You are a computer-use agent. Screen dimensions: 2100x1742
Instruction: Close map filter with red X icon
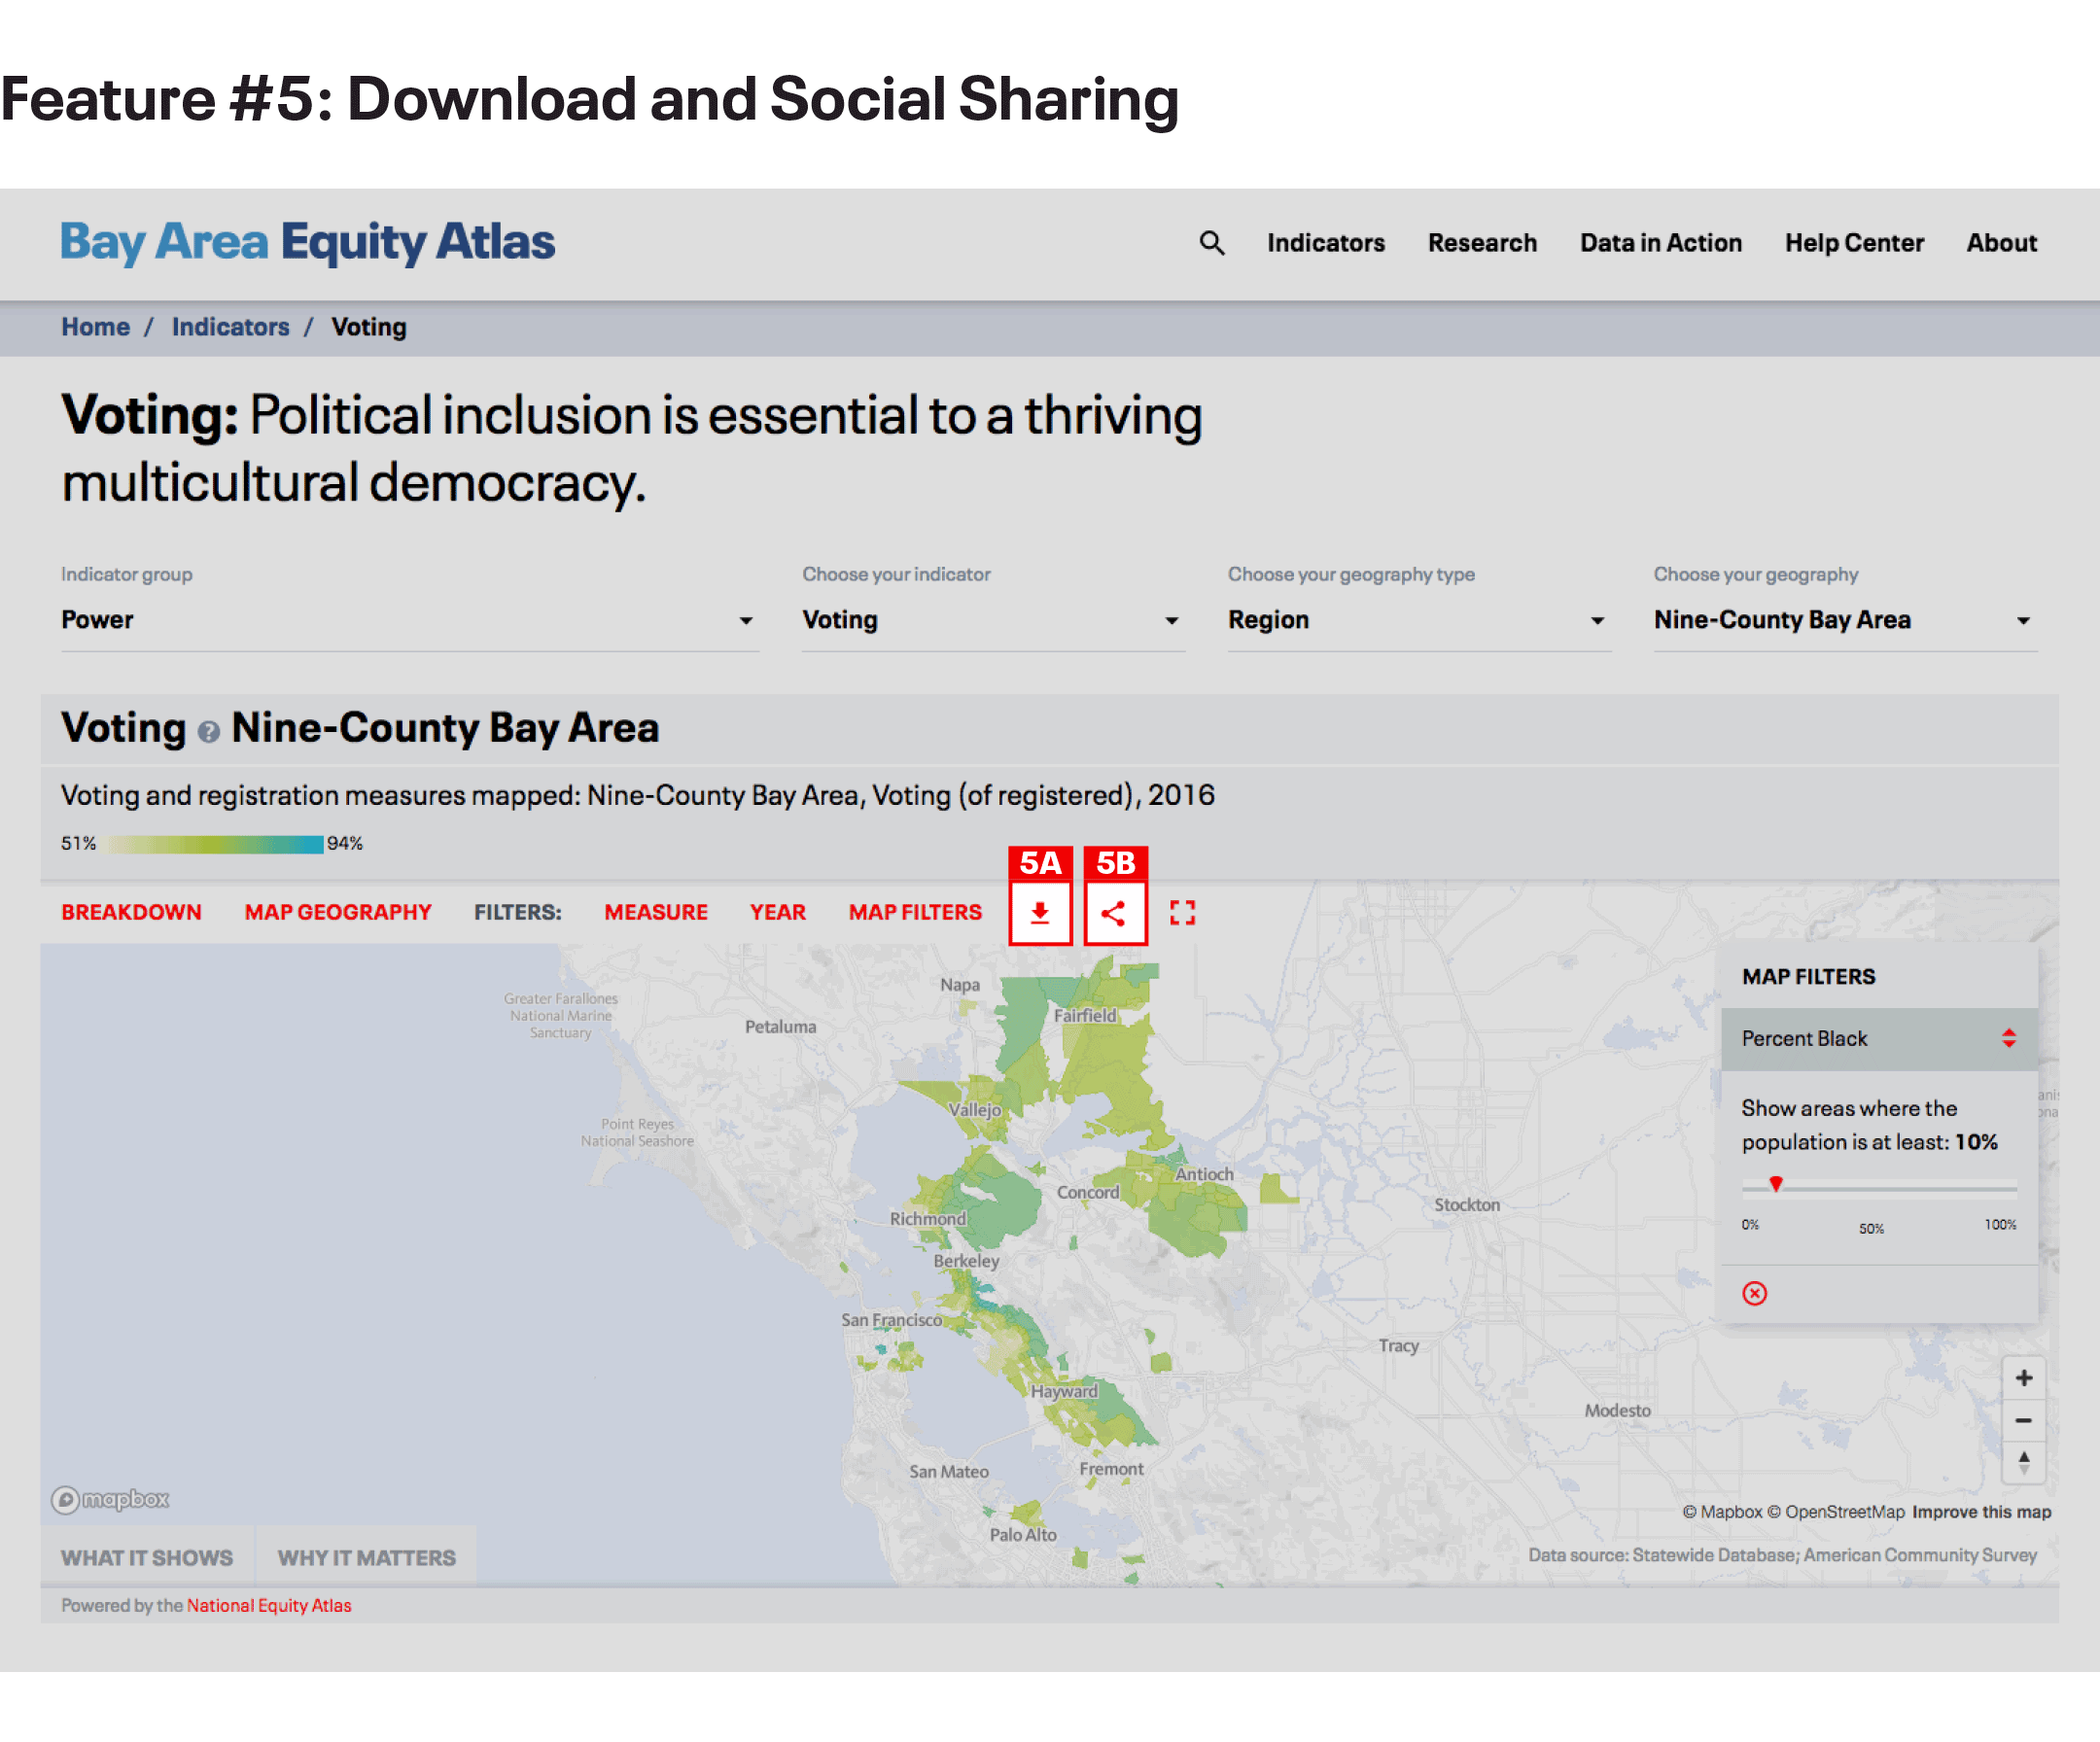[1754, 1293]
